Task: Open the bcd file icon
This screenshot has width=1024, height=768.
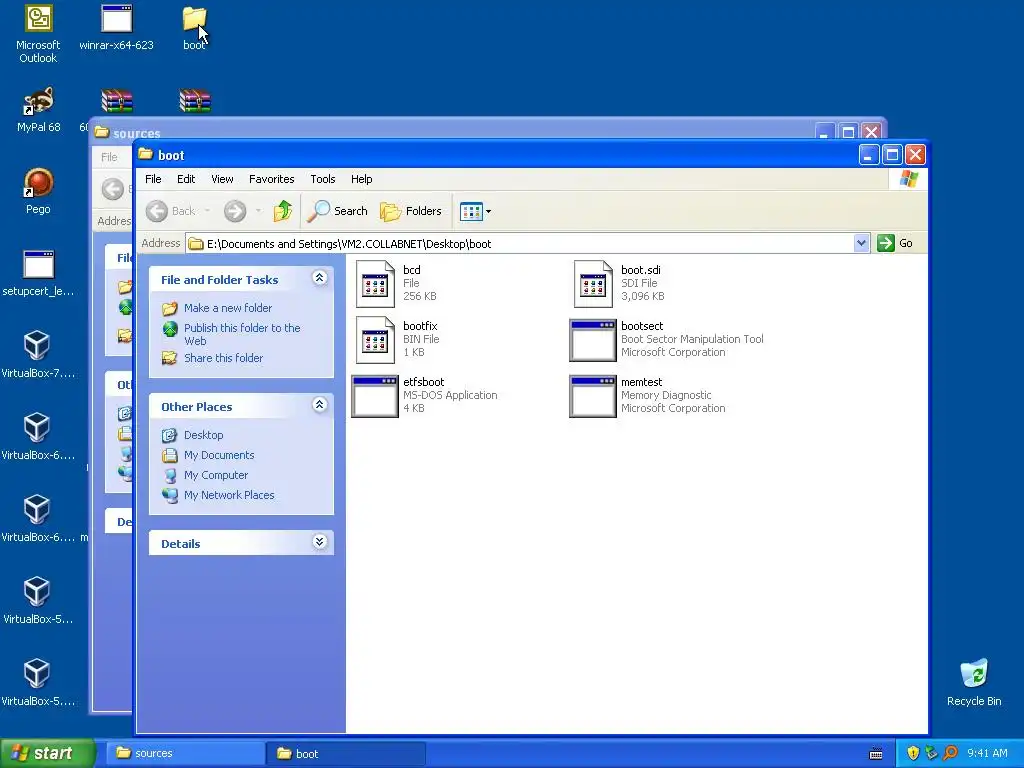Action: pos(375,283)
